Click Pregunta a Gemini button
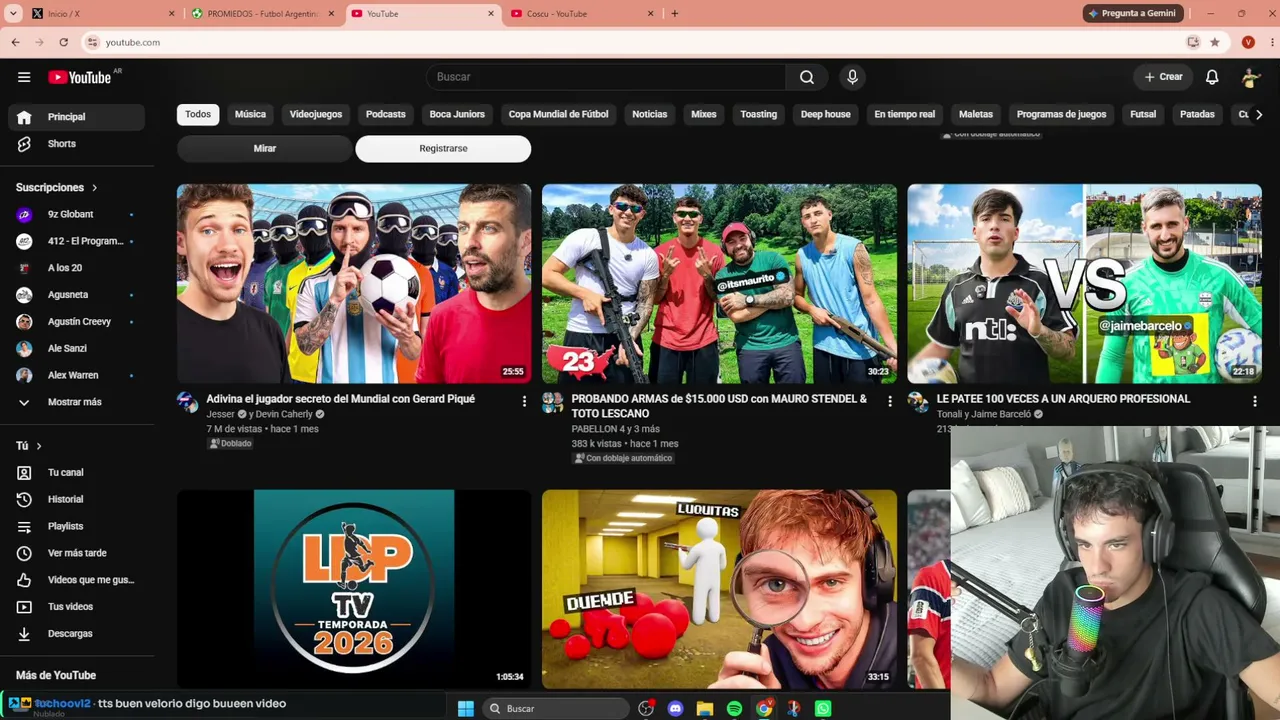 coord(1133,14)
